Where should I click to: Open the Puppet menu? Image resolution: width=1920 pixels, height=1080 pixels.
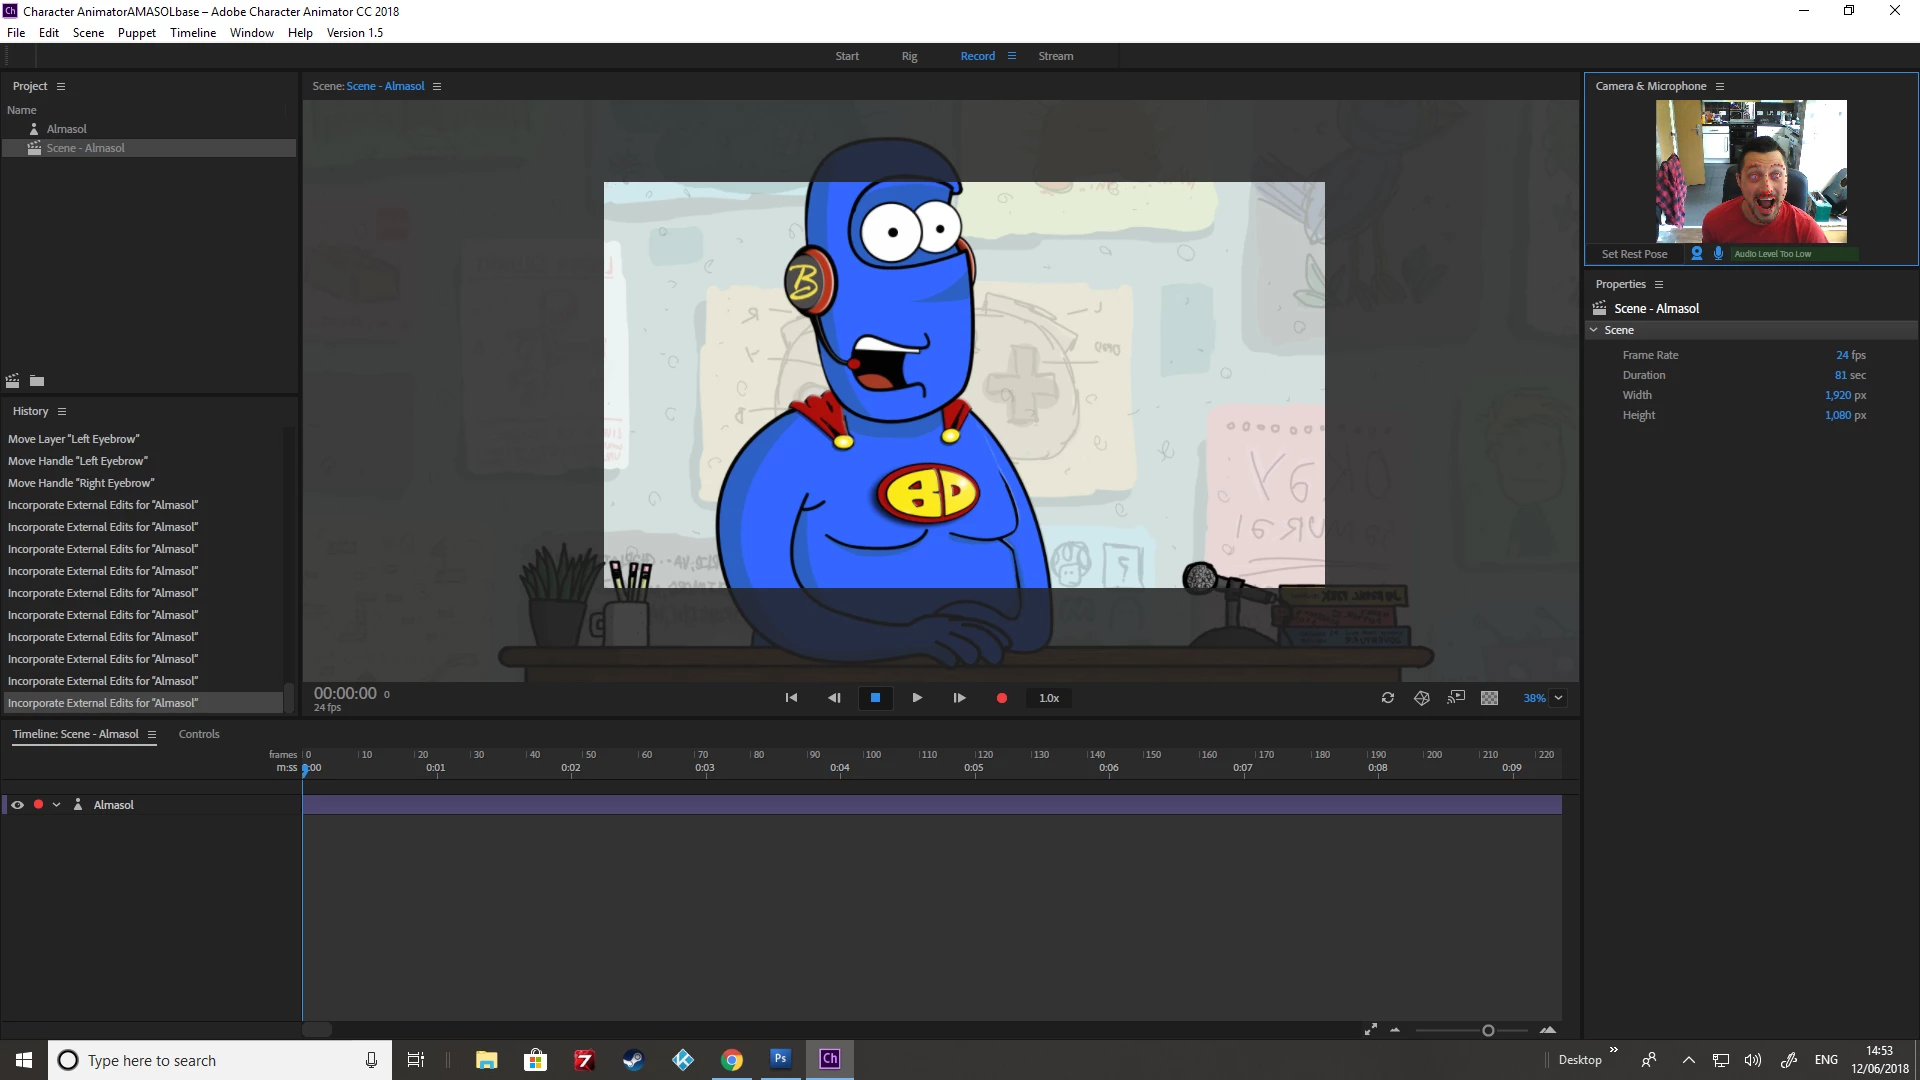tap(136, 33)
